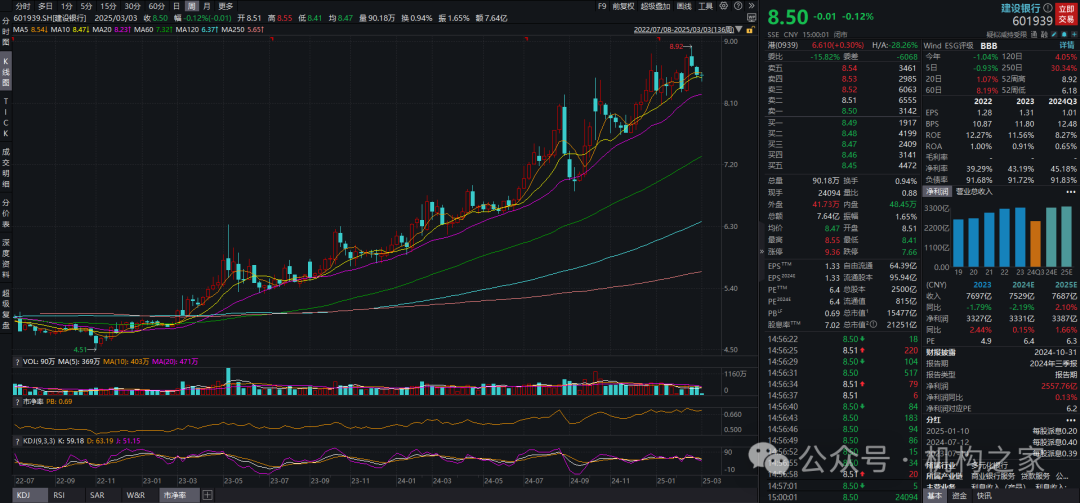Select the 周 weekly timeframe
1080x503 pixels.
point(191,6)
